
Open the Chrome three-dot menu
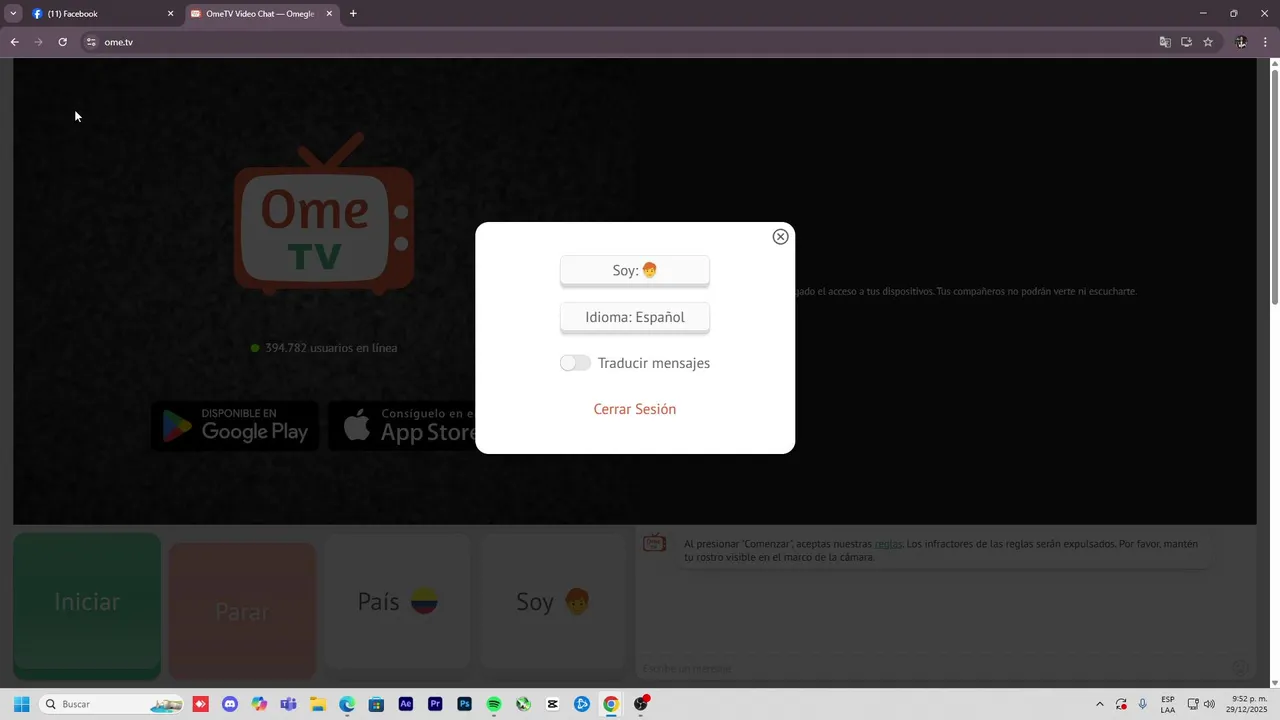1266,42
